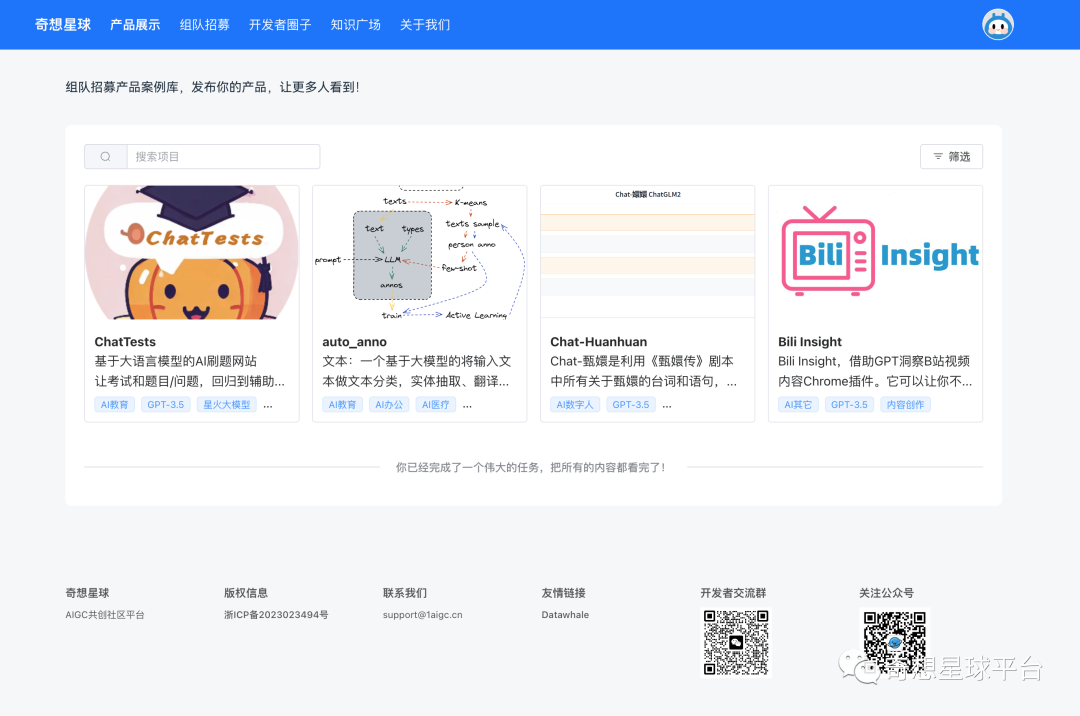Open the ChatTests pumpkin thumbnail
The image size is (1080, 716).
(x=191, y=252)
